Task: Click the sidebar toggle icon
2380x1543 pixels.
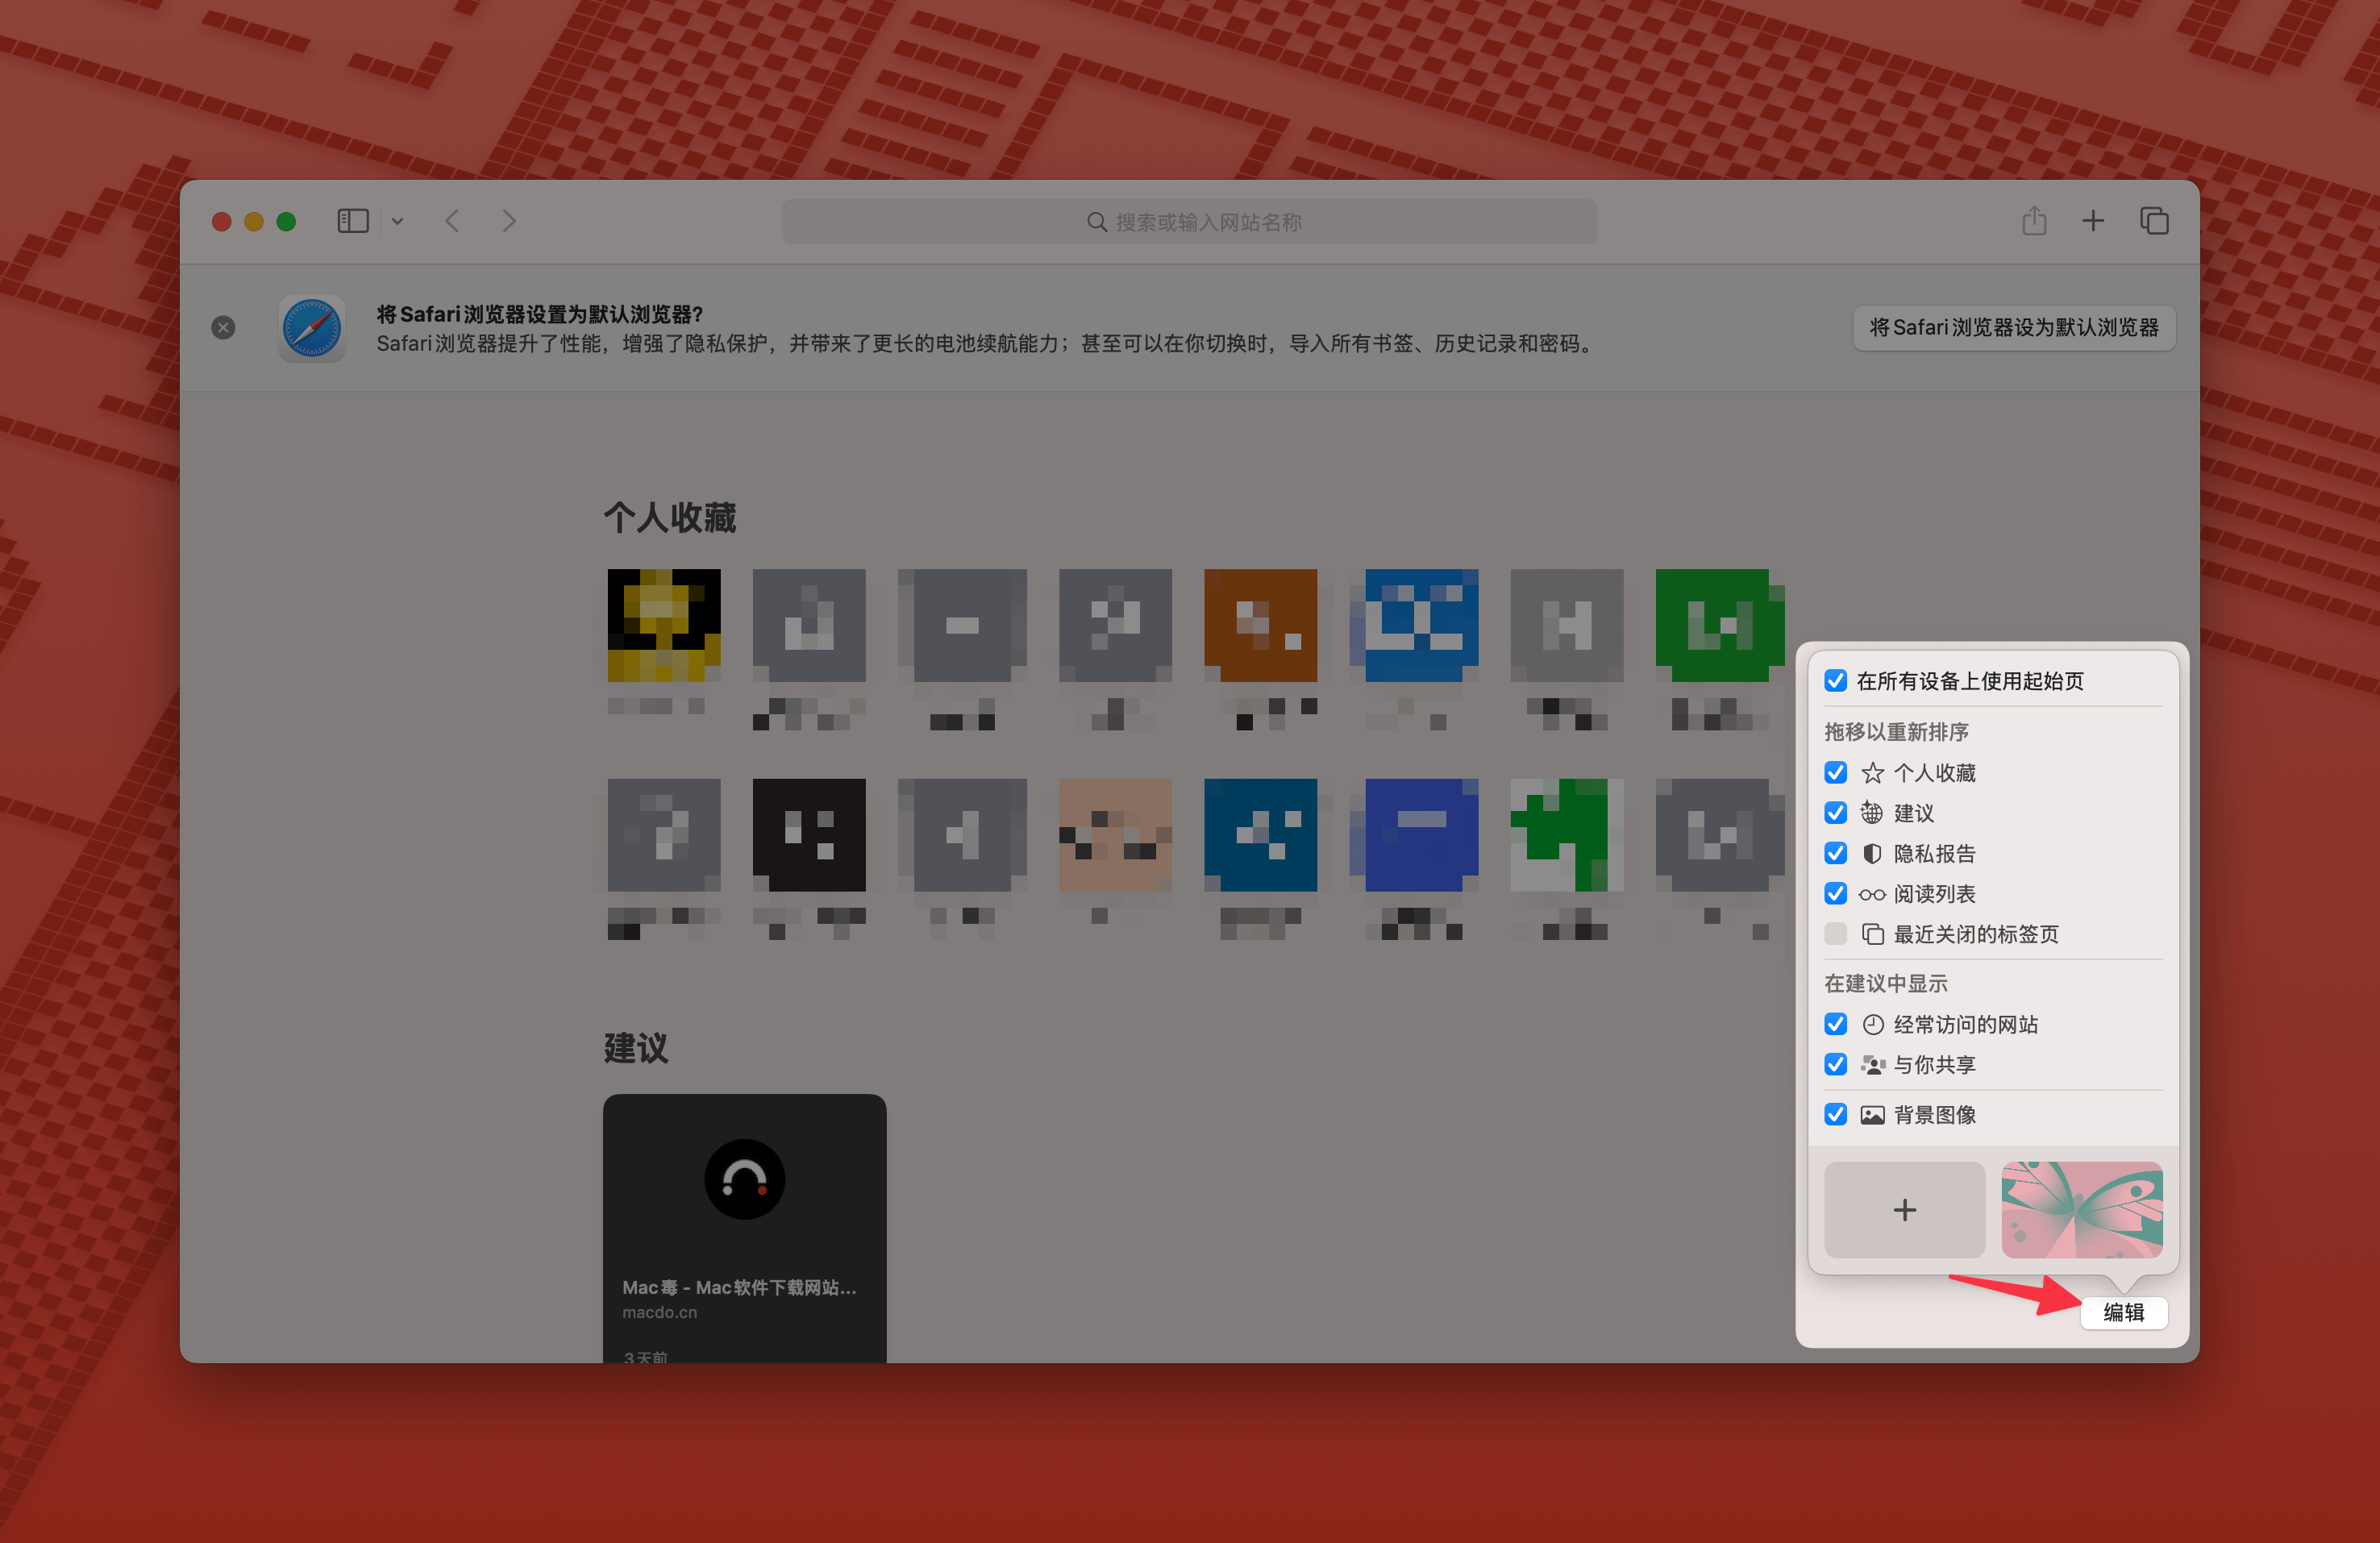Action: [352, 221]
